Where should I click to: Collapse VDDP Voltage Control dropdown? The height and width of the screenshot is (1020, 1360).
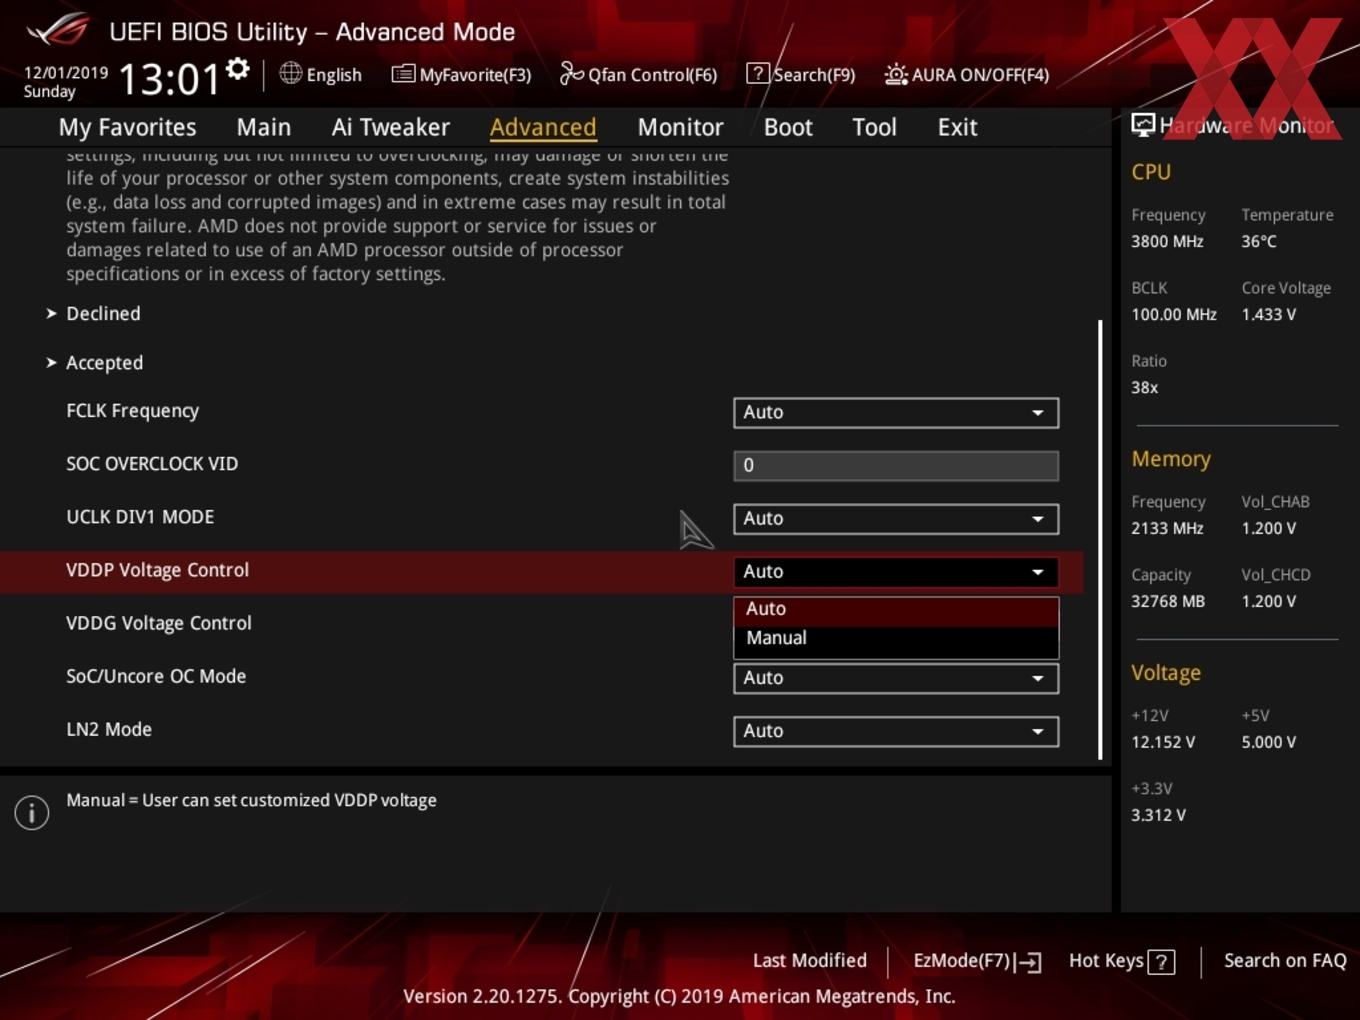(896, 571)
